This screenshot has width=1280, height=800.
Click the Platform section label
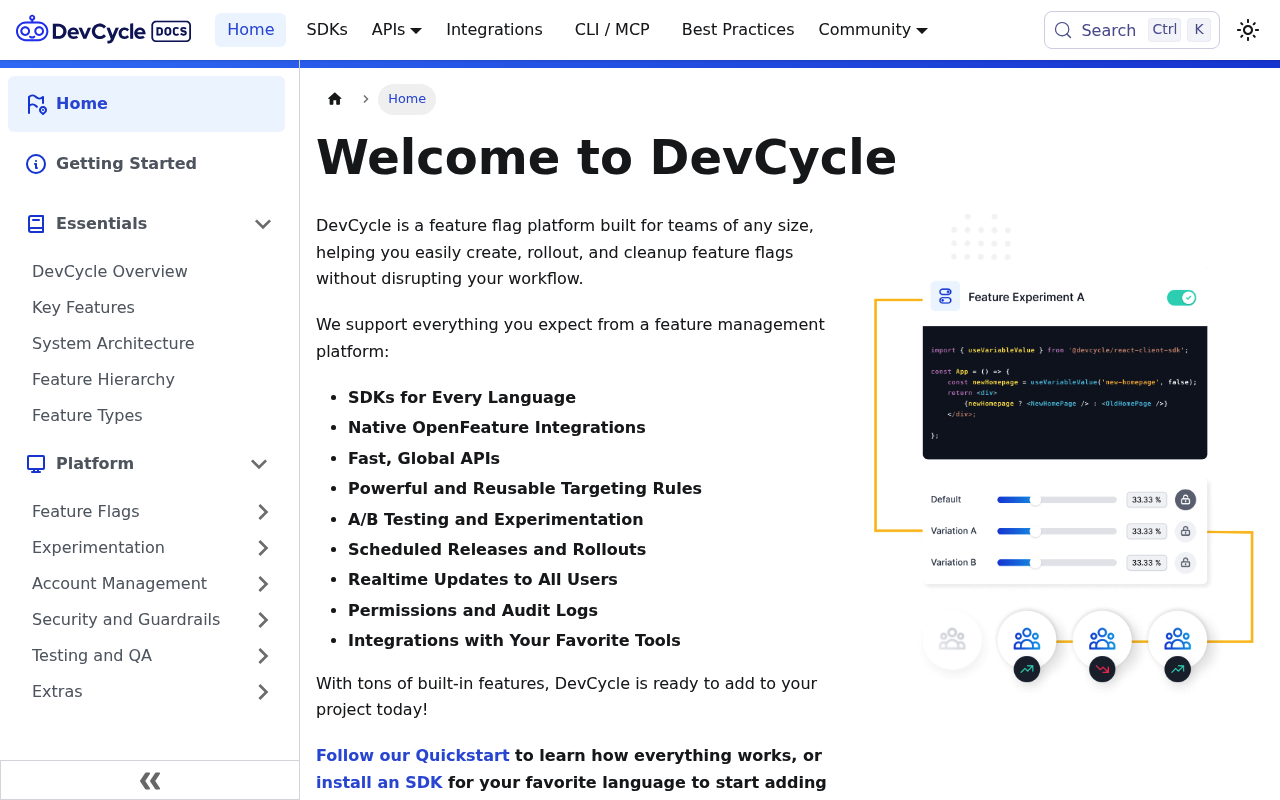[95, 464]
